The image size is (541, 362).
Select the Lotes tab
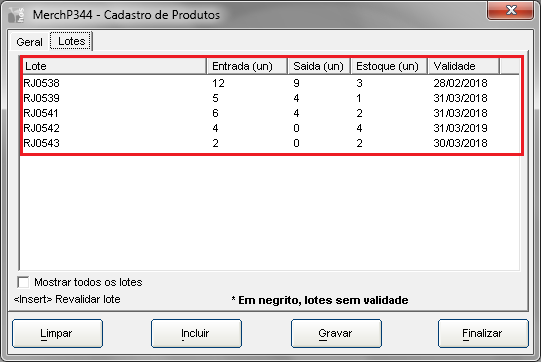(x=71, y=41)
